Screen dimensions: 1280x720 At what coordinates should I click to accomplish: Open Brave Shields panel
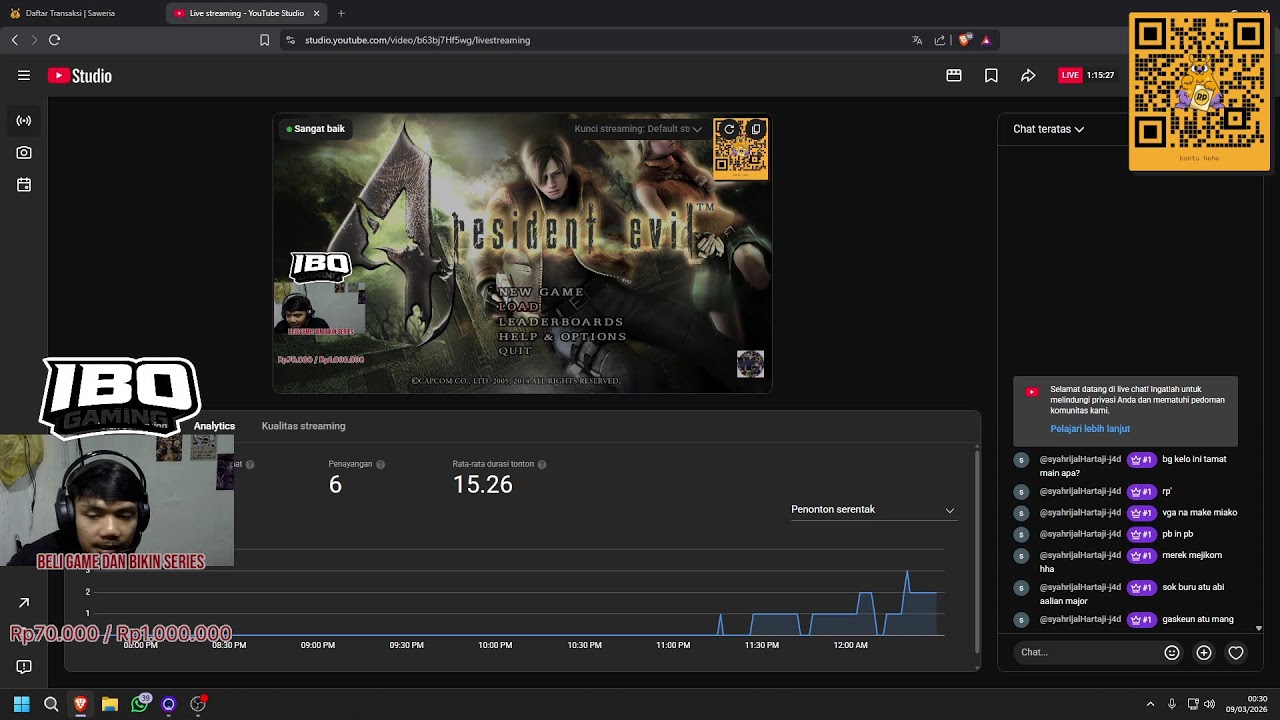click(x=964, y=40)
